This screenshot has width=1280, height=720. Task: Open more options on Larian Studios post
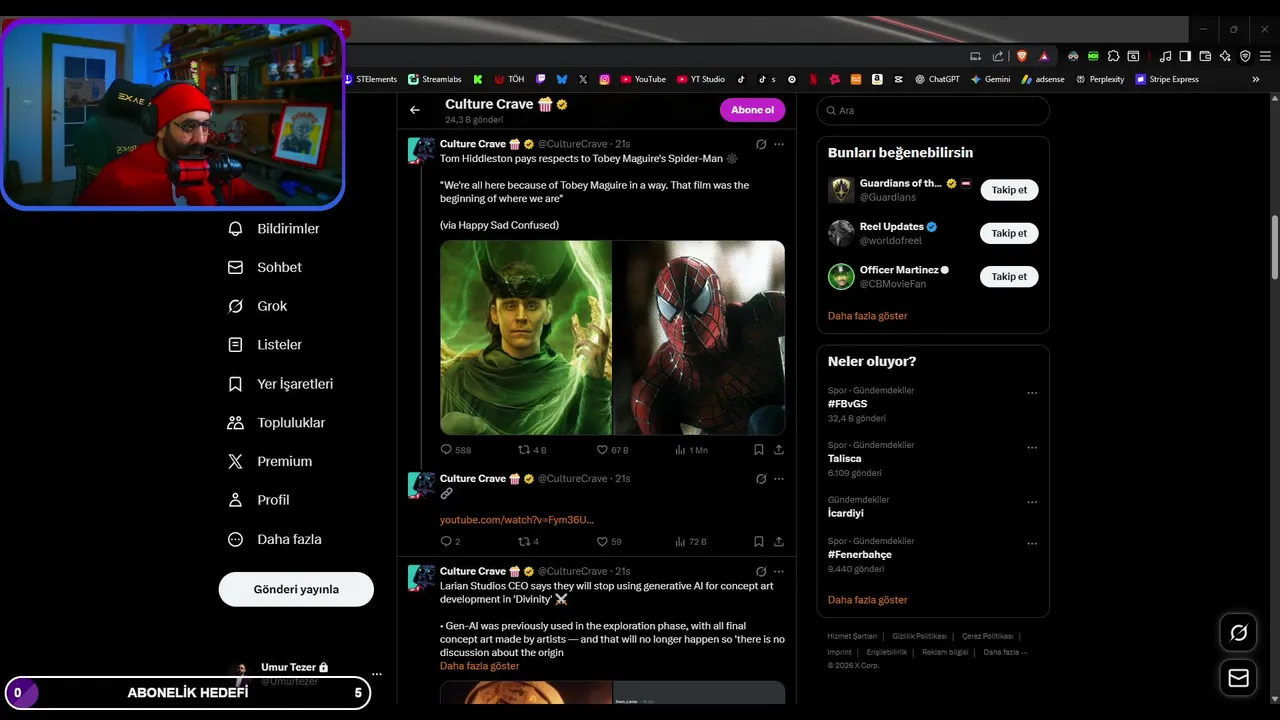point(779,571)
